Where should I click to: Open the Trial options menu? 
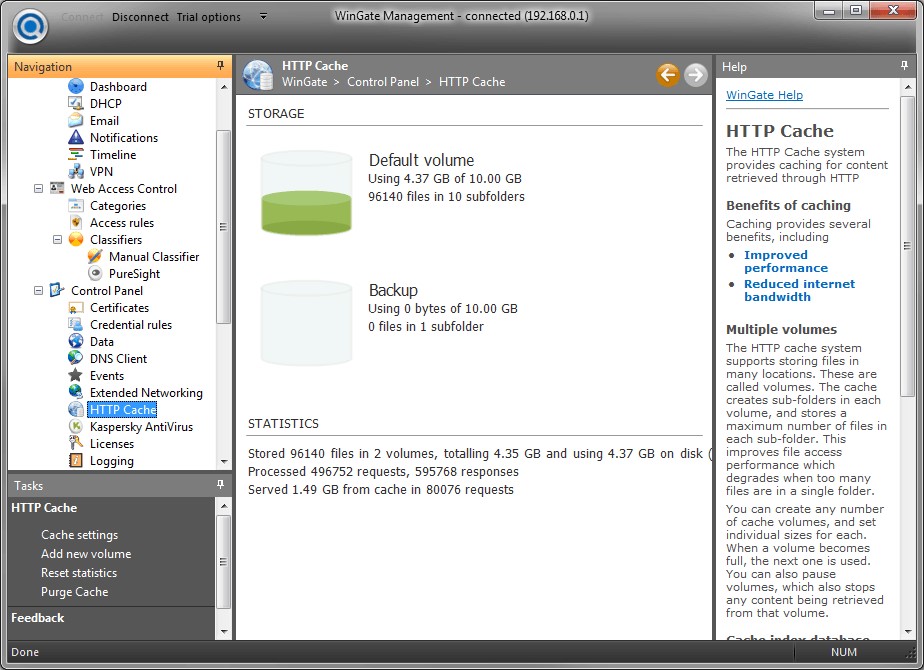(208, 17)
